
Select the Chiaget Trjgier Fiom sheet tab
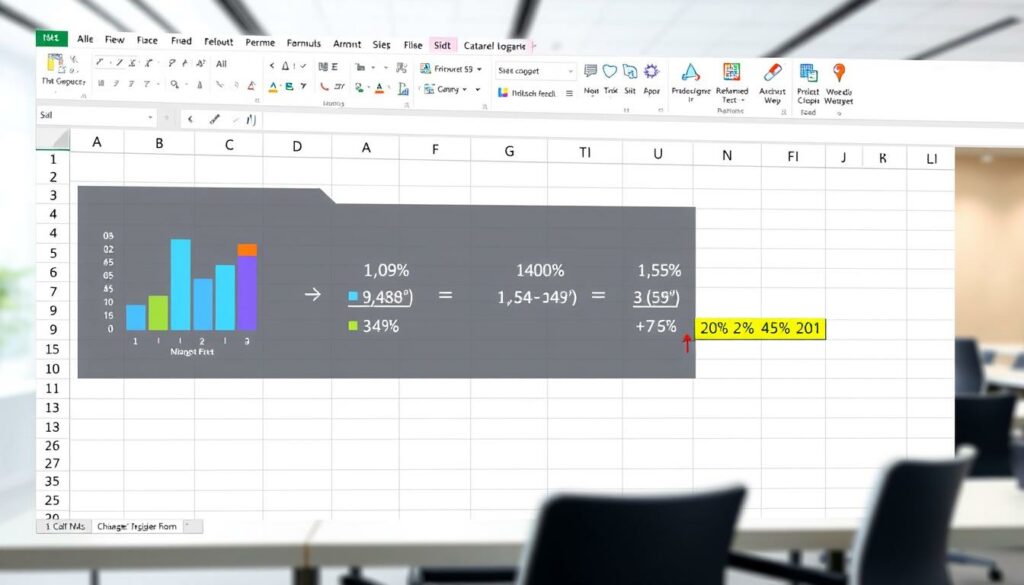coord(137,526)
